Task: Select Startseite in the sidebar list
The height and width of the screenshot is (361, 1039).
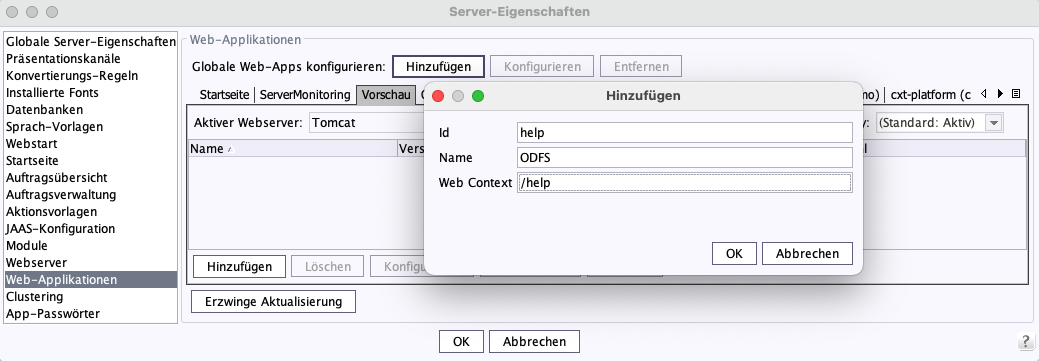Action: (91, 160)
